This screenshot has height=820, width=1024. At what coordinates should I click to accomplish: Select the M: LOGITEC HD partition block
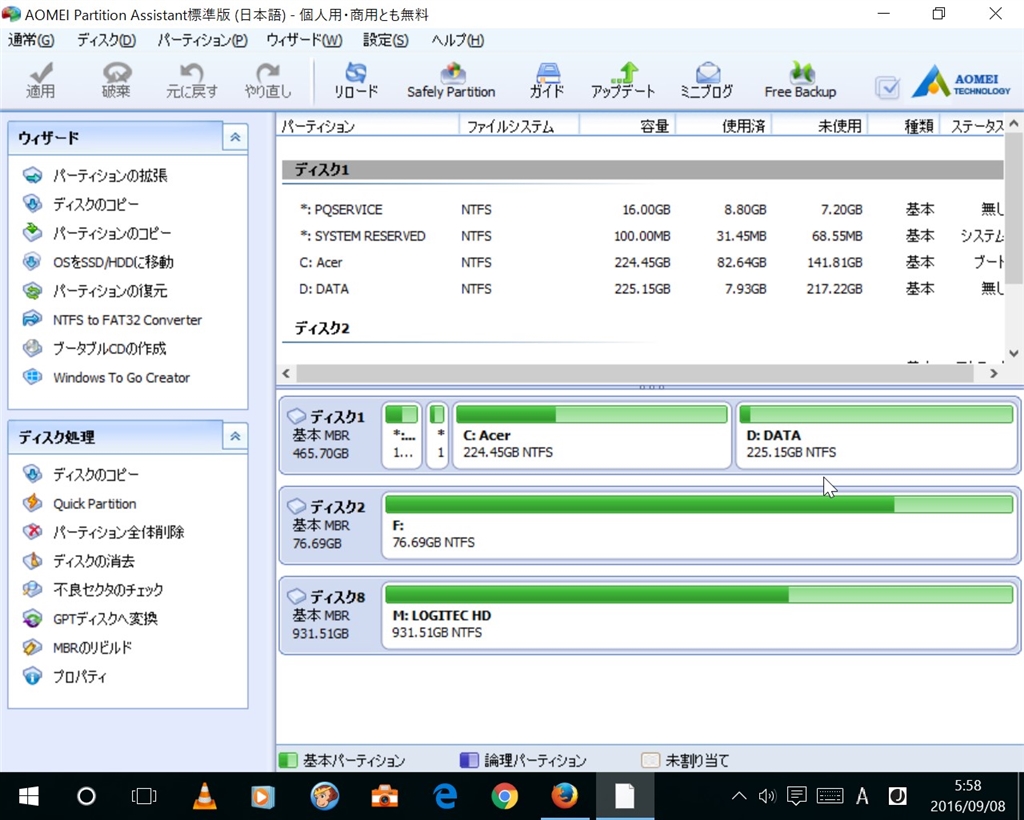click(699, 616)
